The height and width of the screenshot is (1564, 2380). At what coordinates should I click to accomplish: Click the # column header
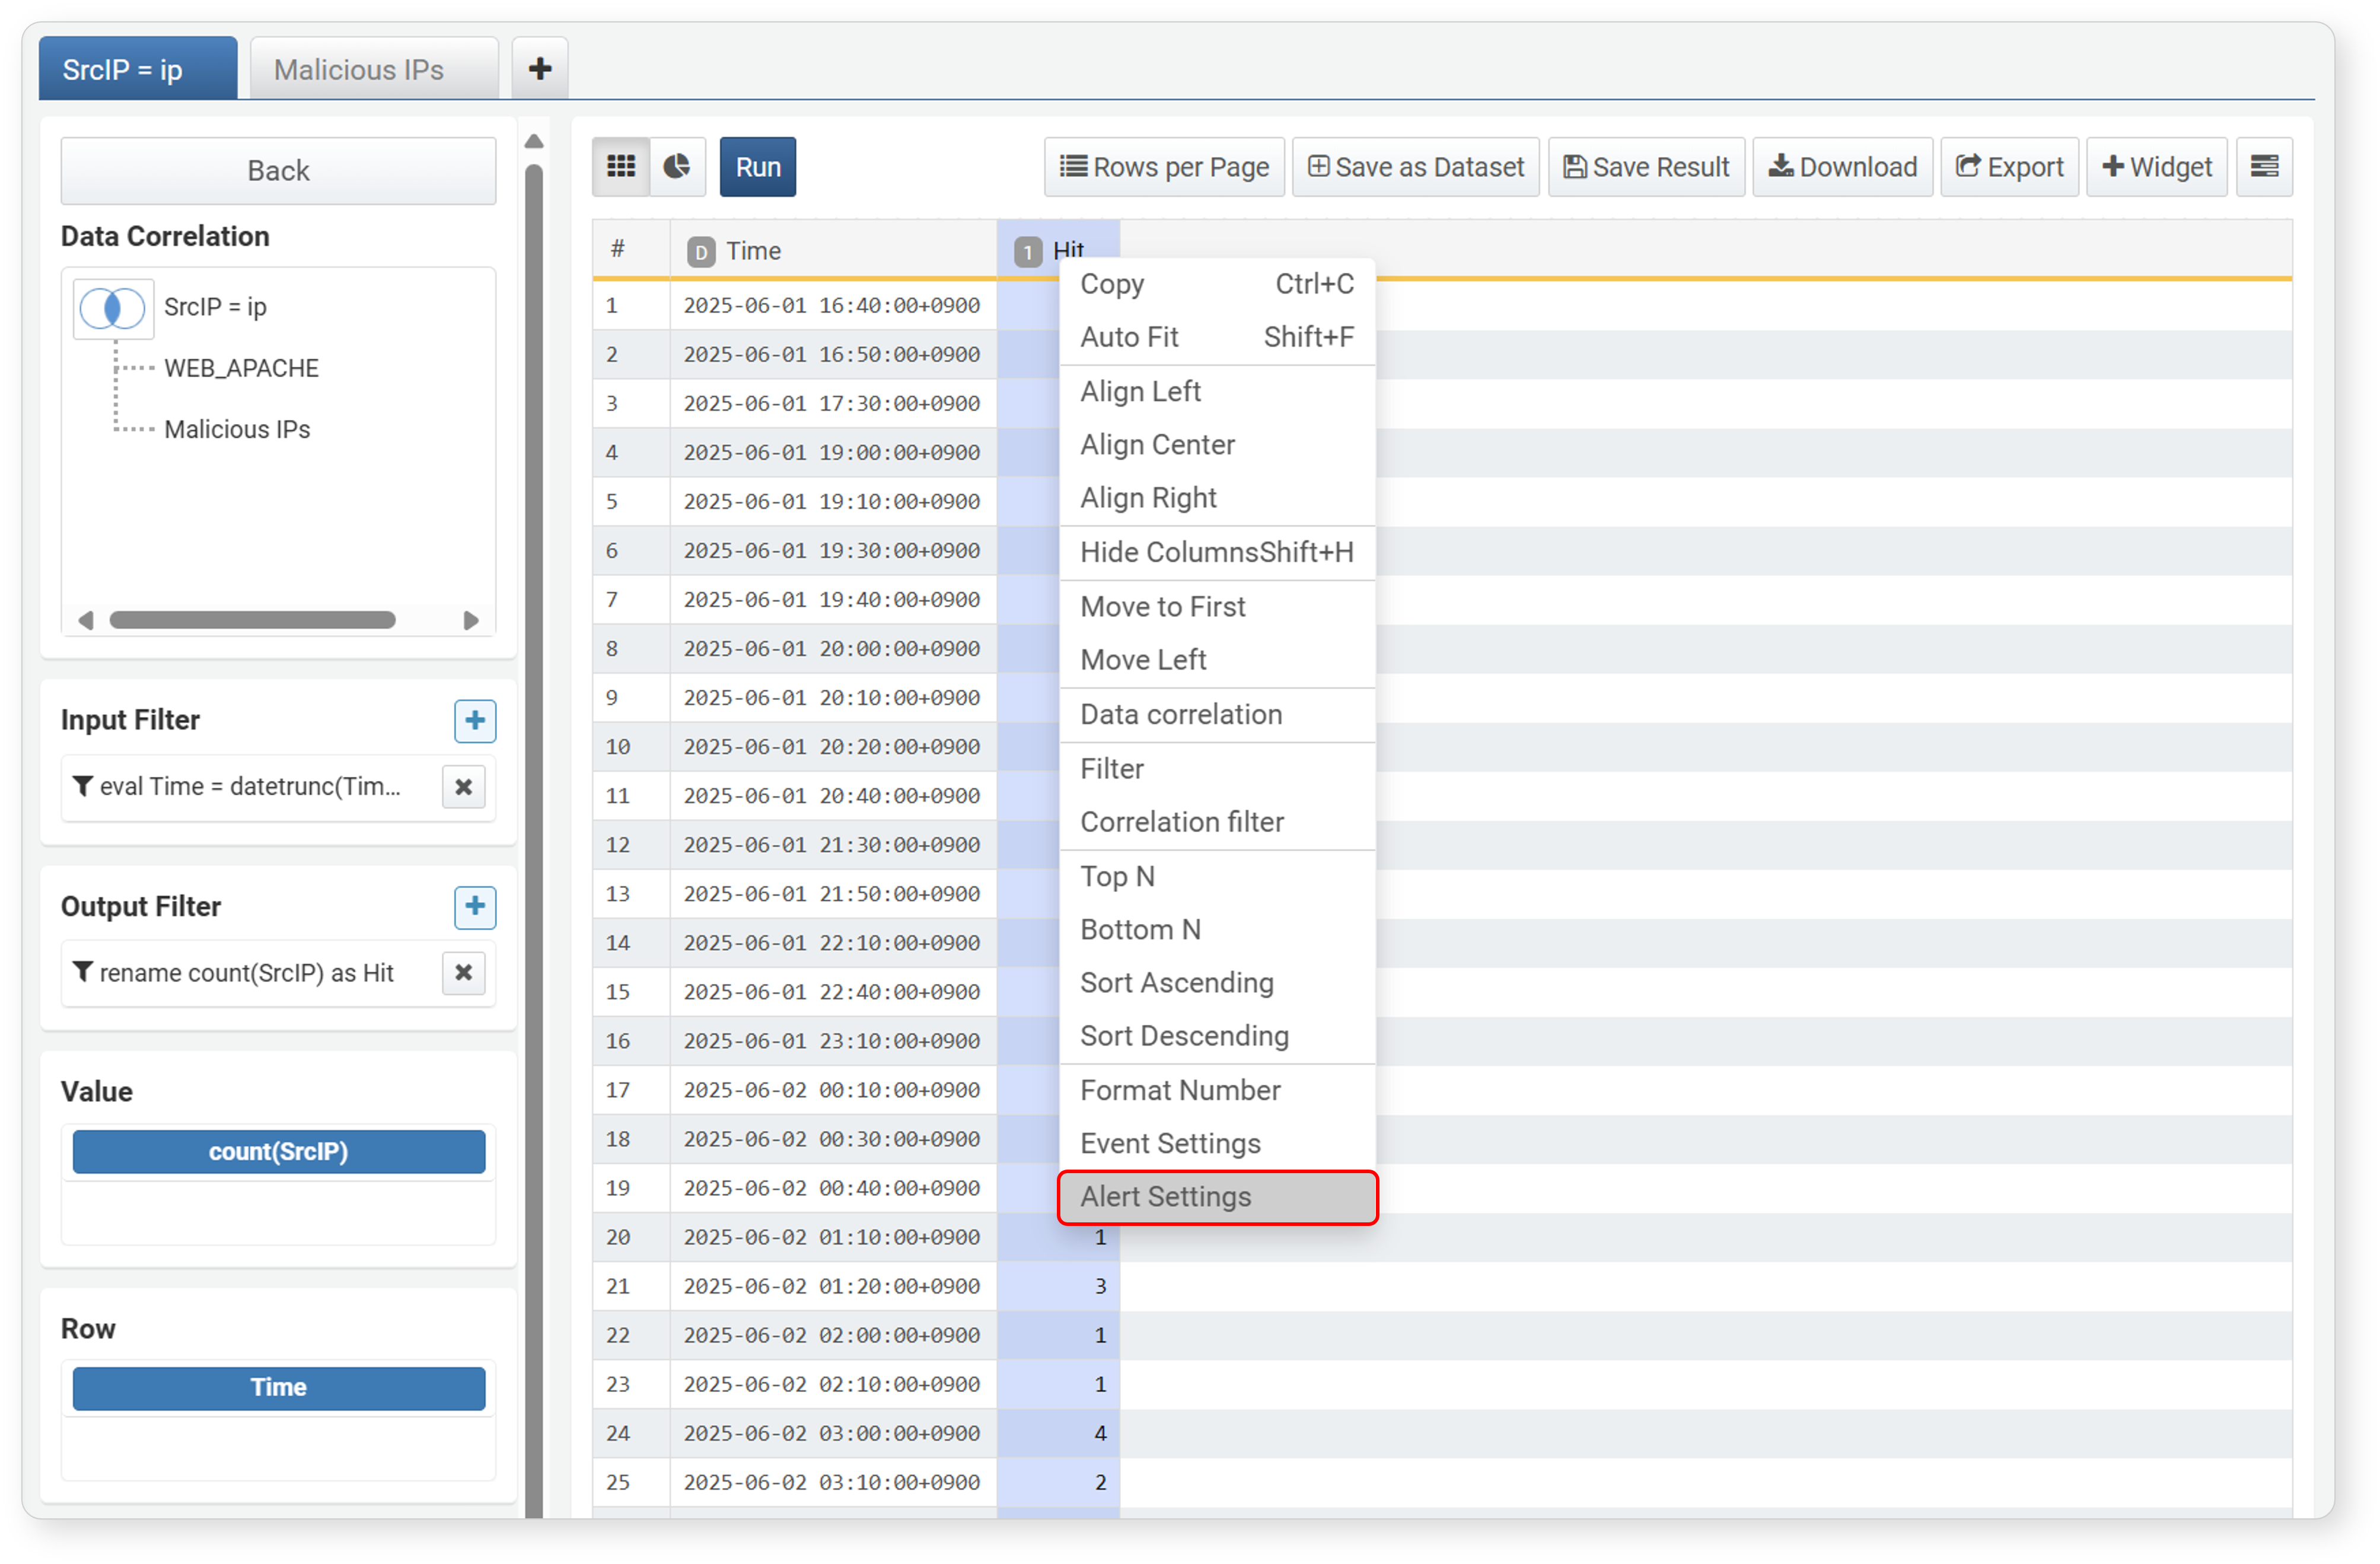tap(631, 250)
